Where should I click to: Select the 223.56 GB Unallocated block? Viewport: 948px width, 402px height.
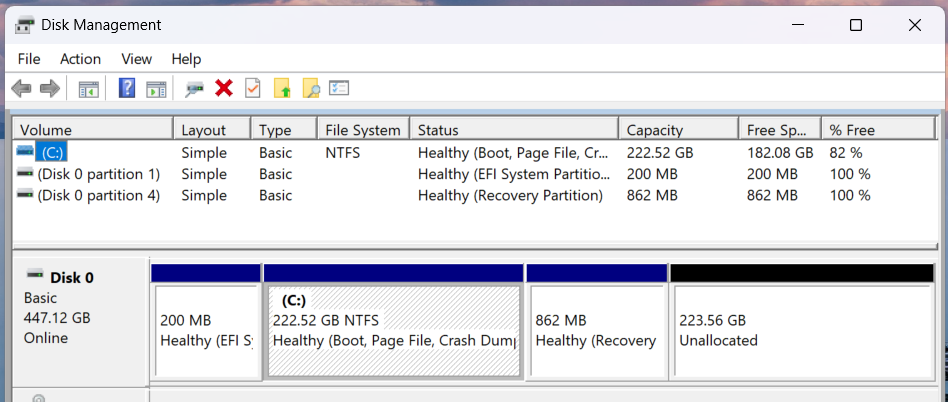click(x=803, y=330)
